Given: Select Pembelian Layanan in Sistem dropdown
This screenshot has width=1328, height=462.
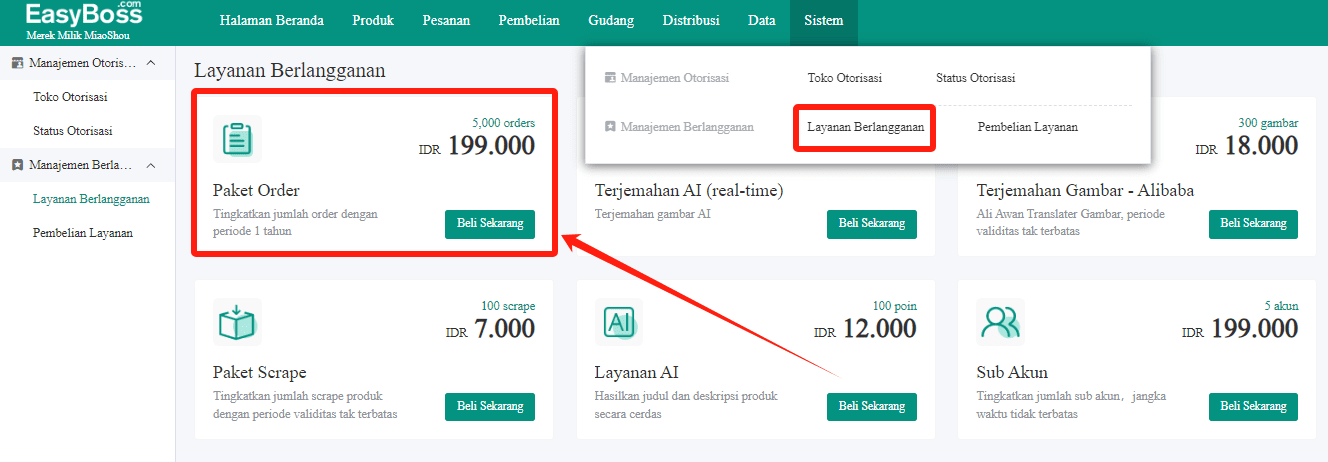Looking at the screenshot, I should [1028, 128].
